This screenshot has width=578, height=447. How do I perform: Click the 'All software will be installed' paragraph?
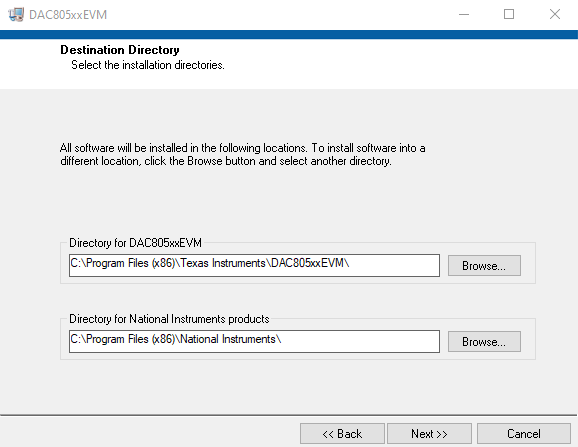pos(243,154)
